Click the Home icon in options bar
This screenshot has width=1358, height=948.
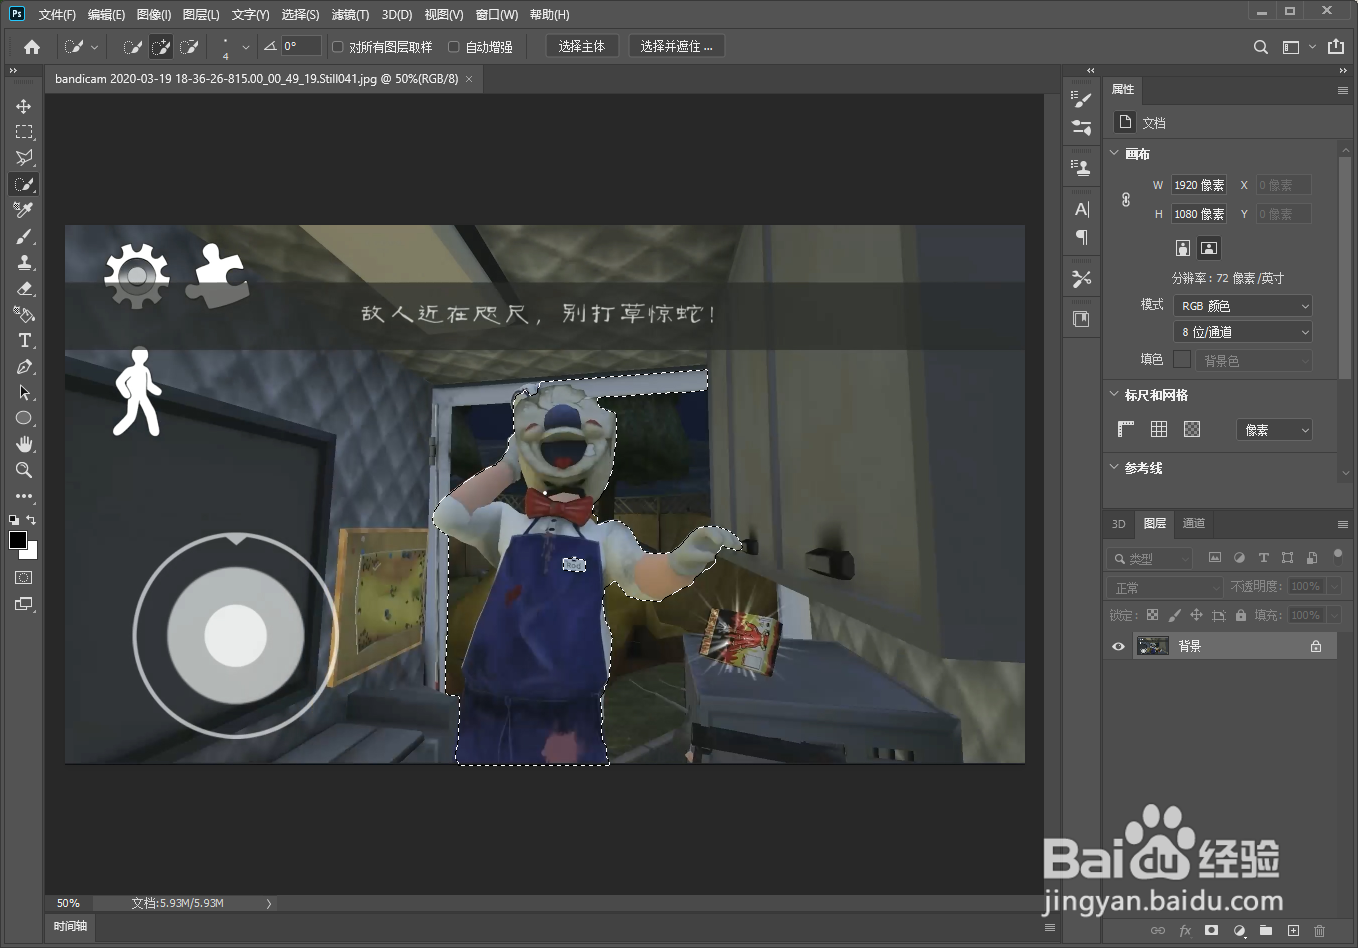tap(32, 47)
